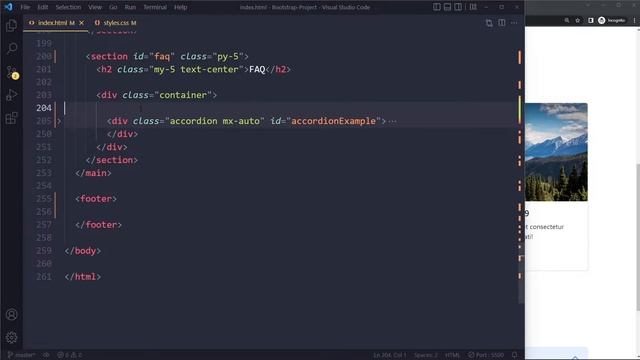Click the Synchronize Changes icon in status bar
The width and height of the screenshot is (640, 360).
point(46,355)
